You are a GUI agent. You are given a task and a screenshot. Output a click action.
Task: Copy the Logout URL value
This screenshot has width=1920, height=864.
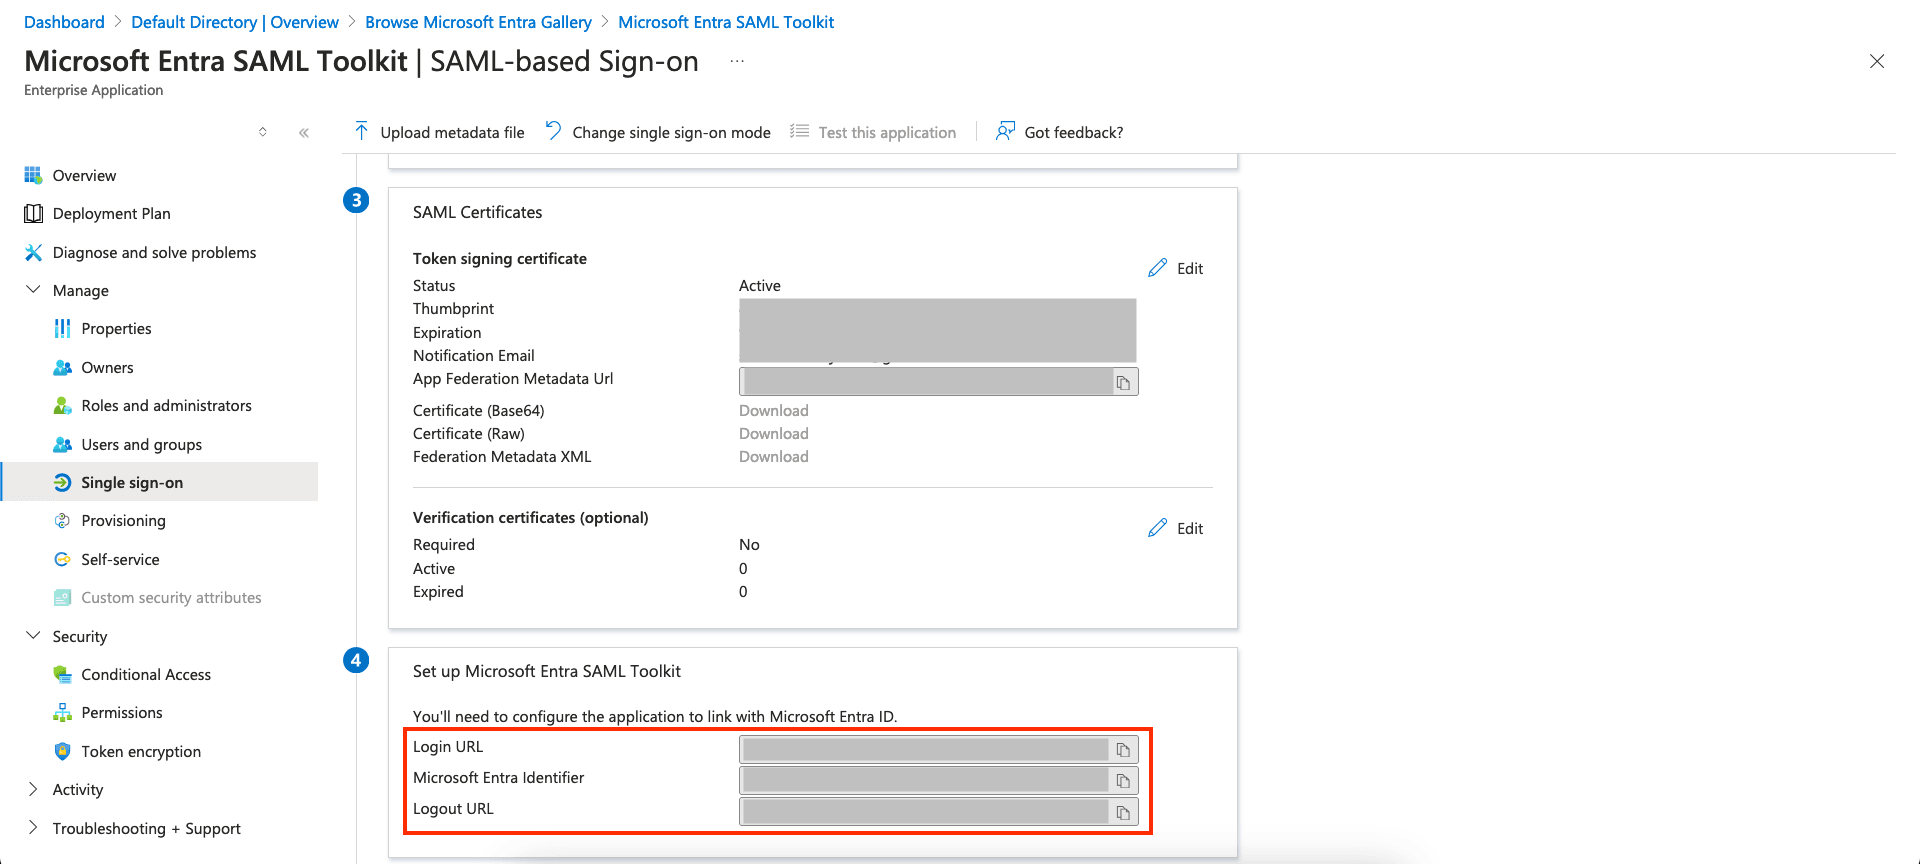point(1123,812)
